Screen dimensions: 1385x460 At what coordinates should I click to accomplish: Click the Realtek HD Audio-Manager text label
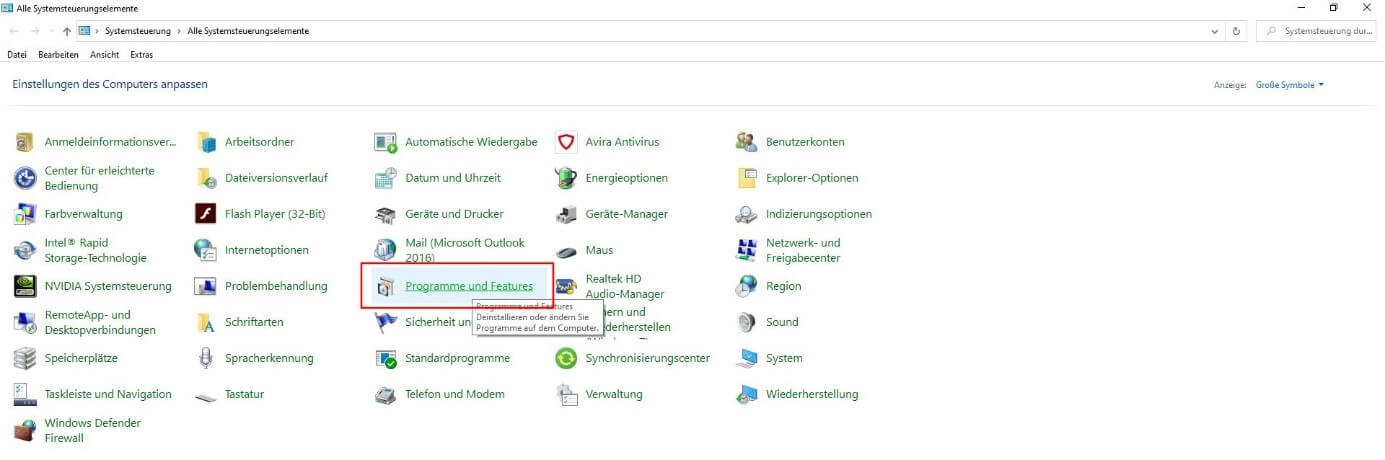pos(625,286)
